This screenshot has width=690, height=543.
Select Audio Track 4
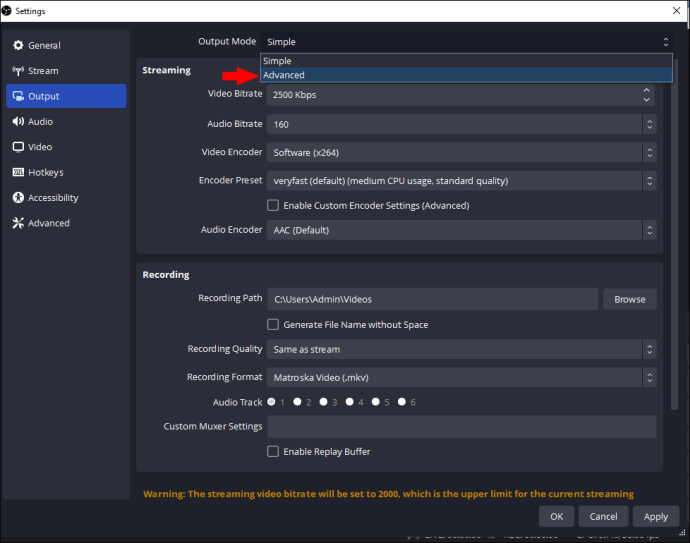[x=349, y=402]
